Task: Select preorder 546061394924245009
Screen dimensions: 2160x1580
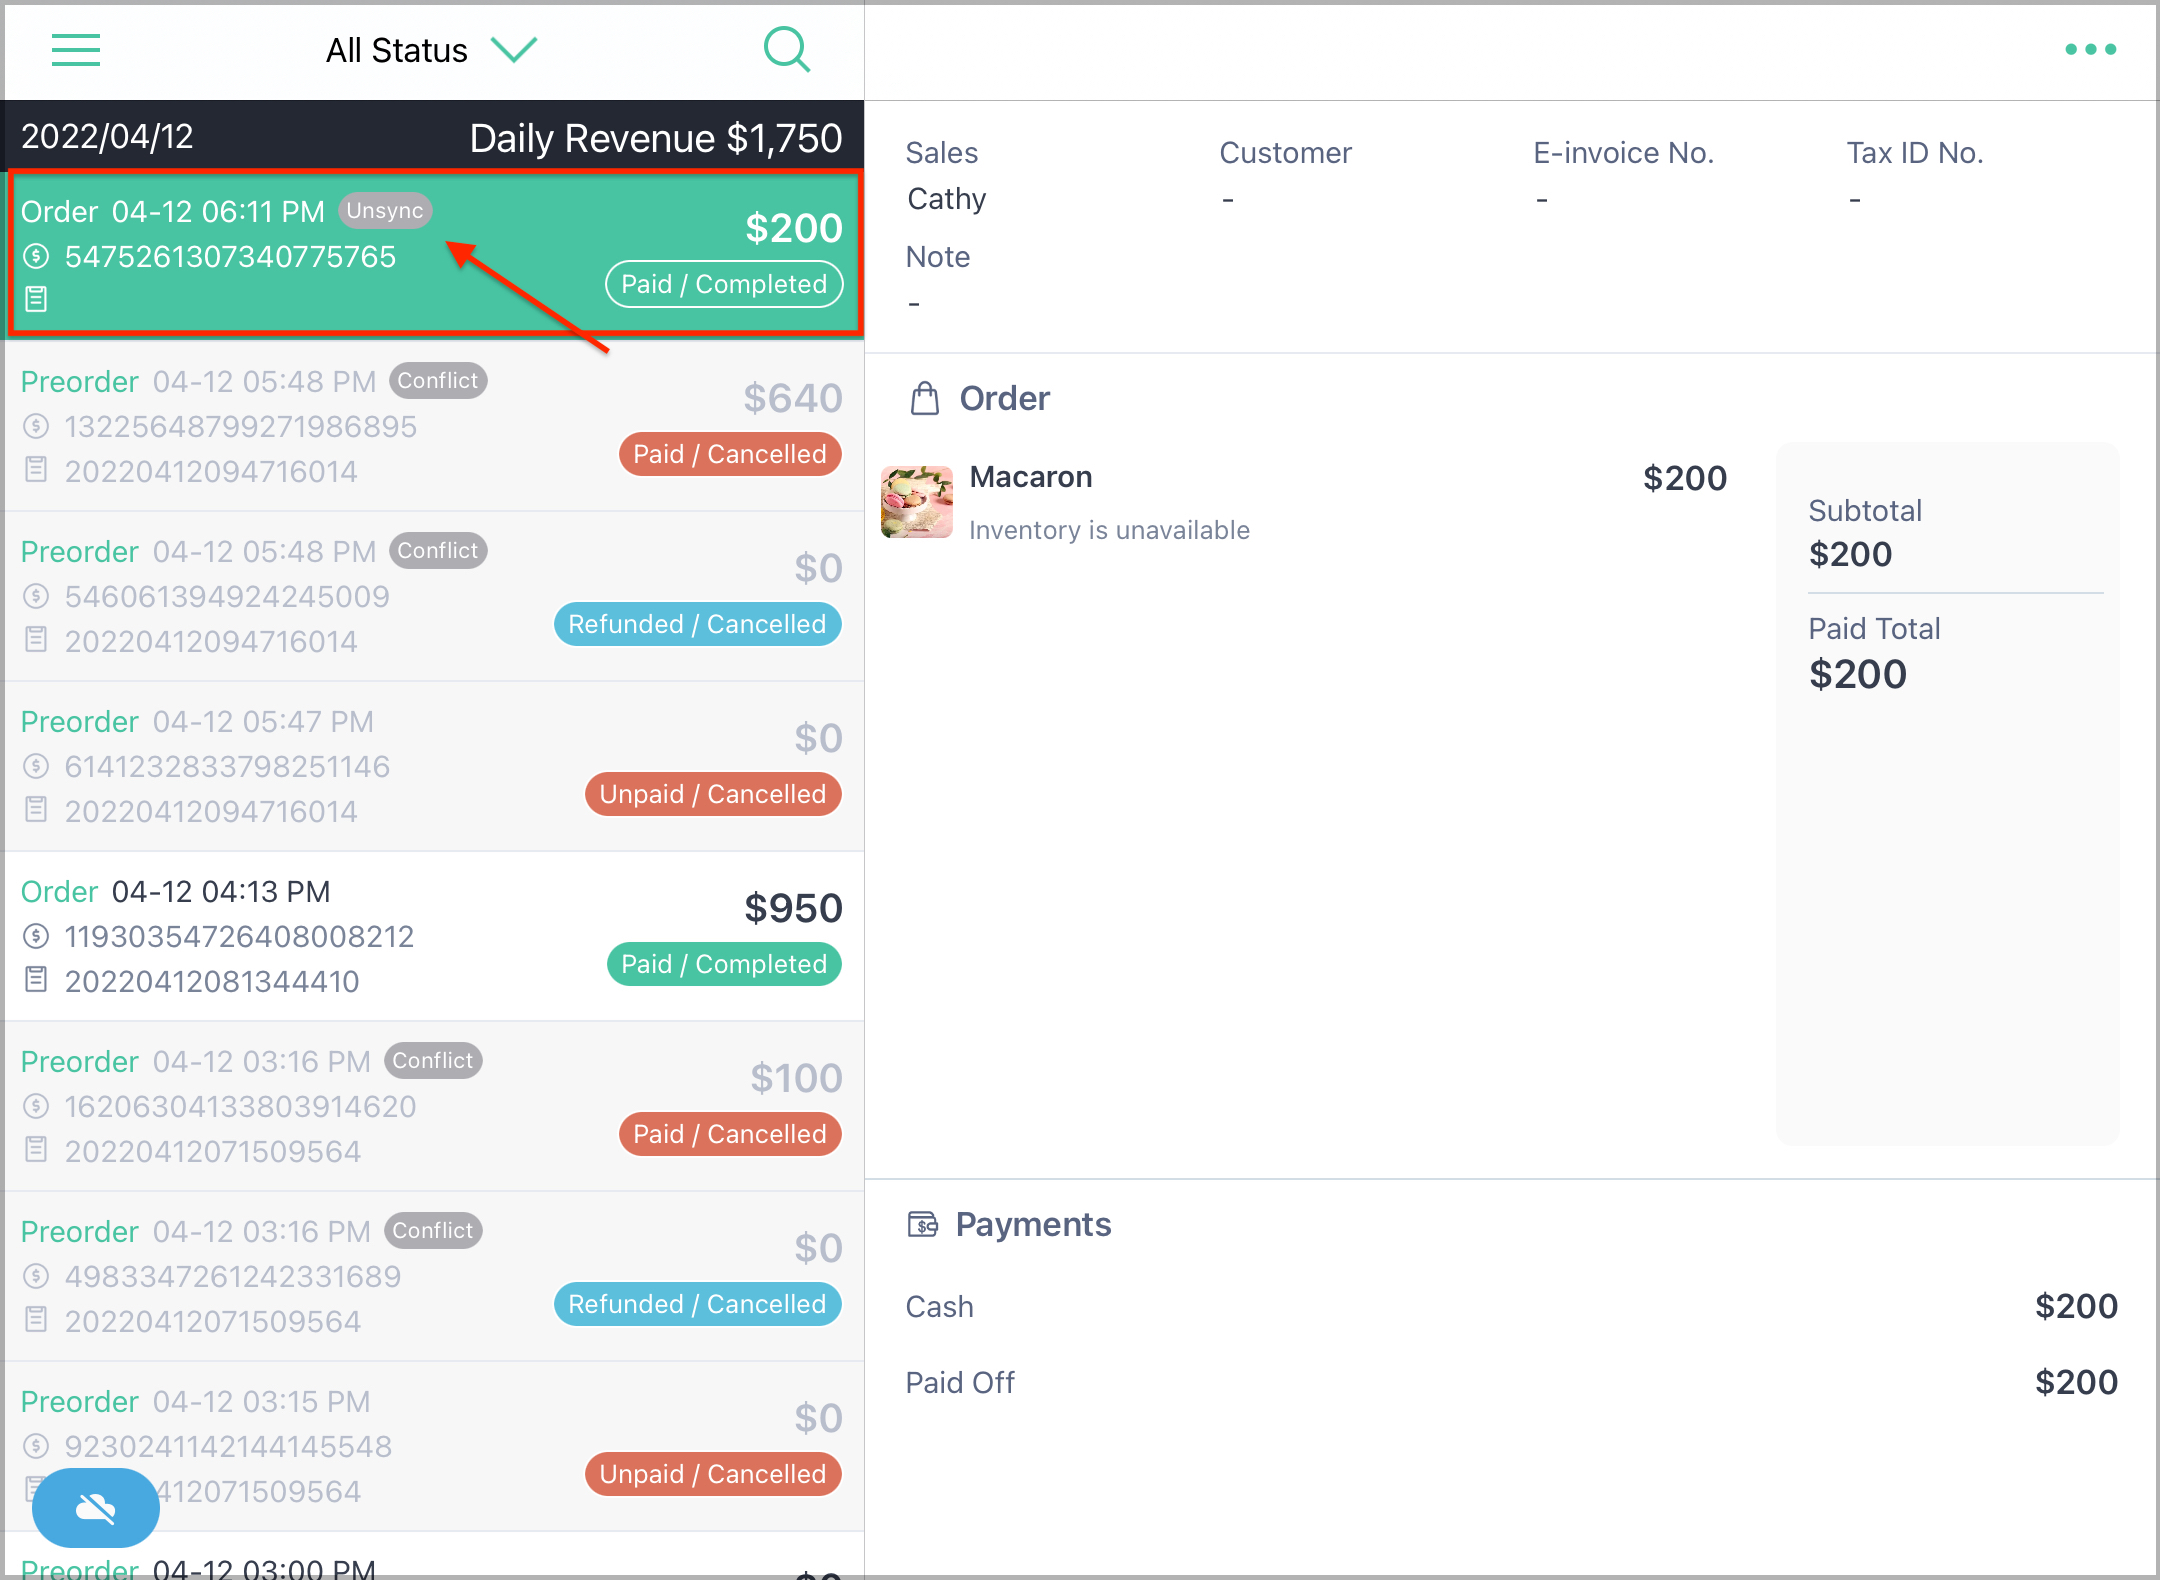Action: tap(434, 596)
